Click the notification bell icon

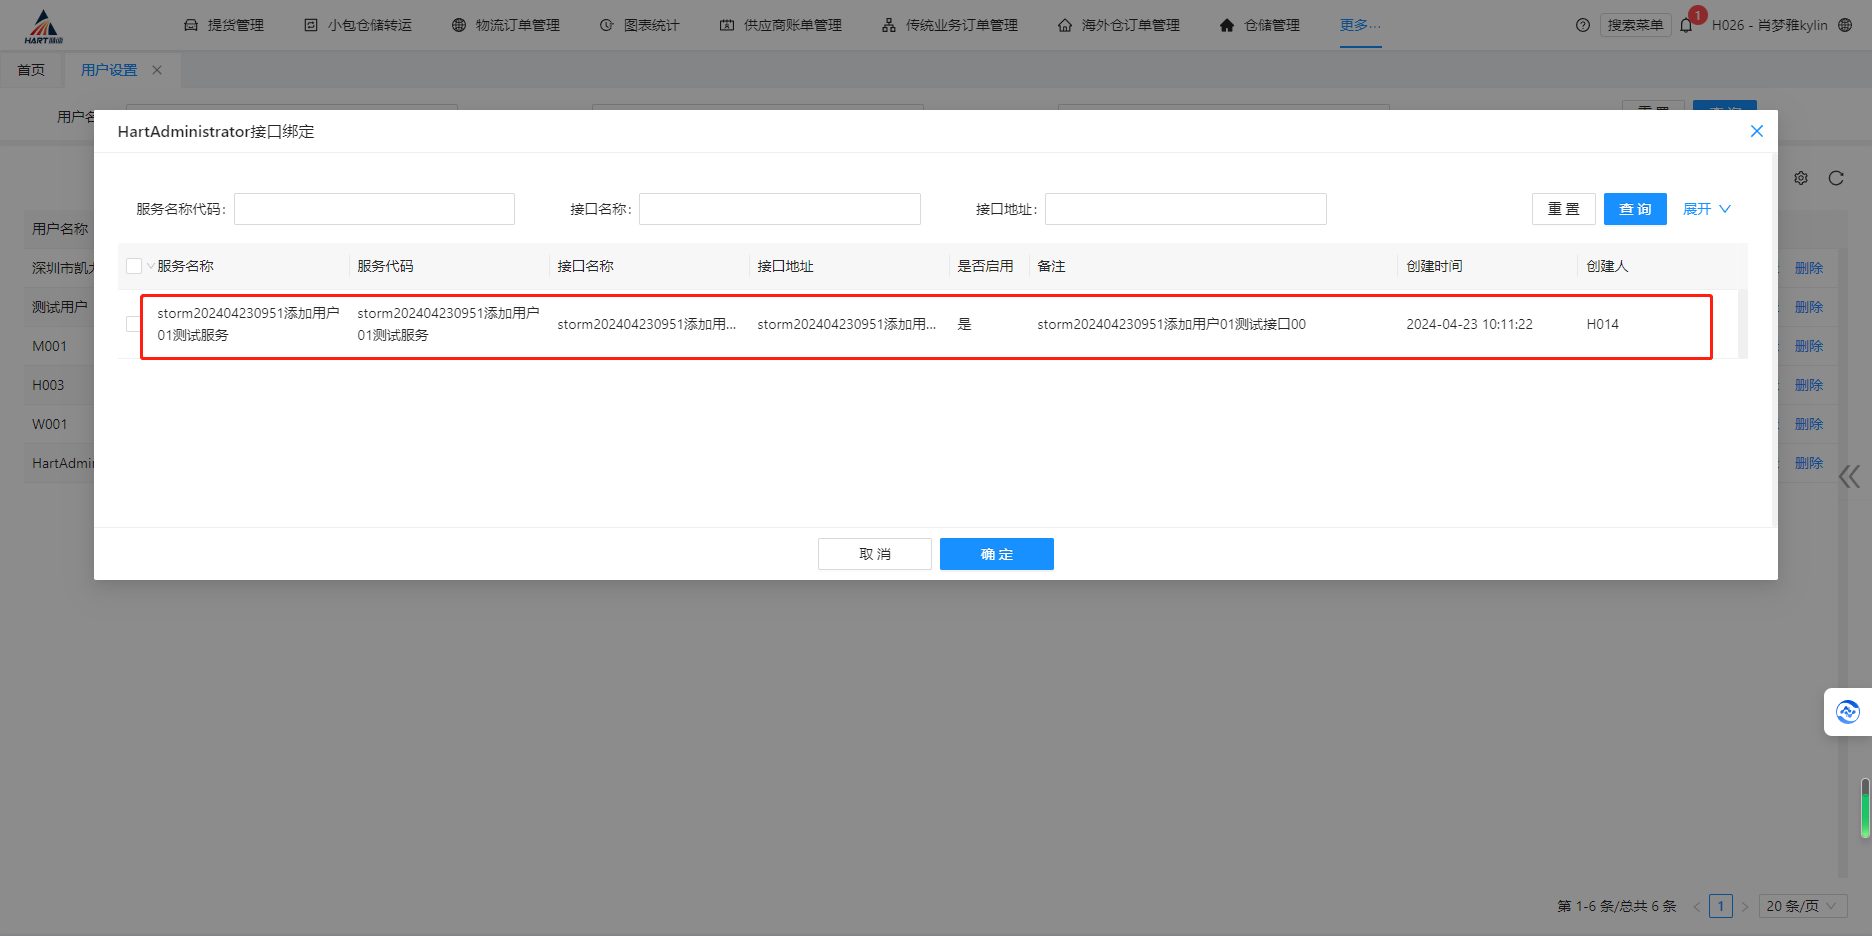[x=1686, y=25]
